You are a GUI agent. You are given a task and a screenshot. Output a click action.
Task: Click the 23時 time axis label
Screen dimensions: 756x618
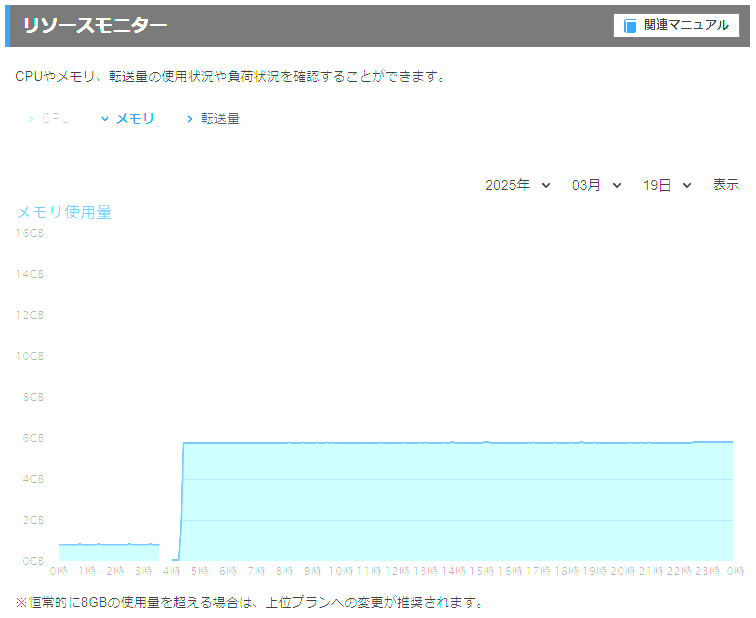707,571
